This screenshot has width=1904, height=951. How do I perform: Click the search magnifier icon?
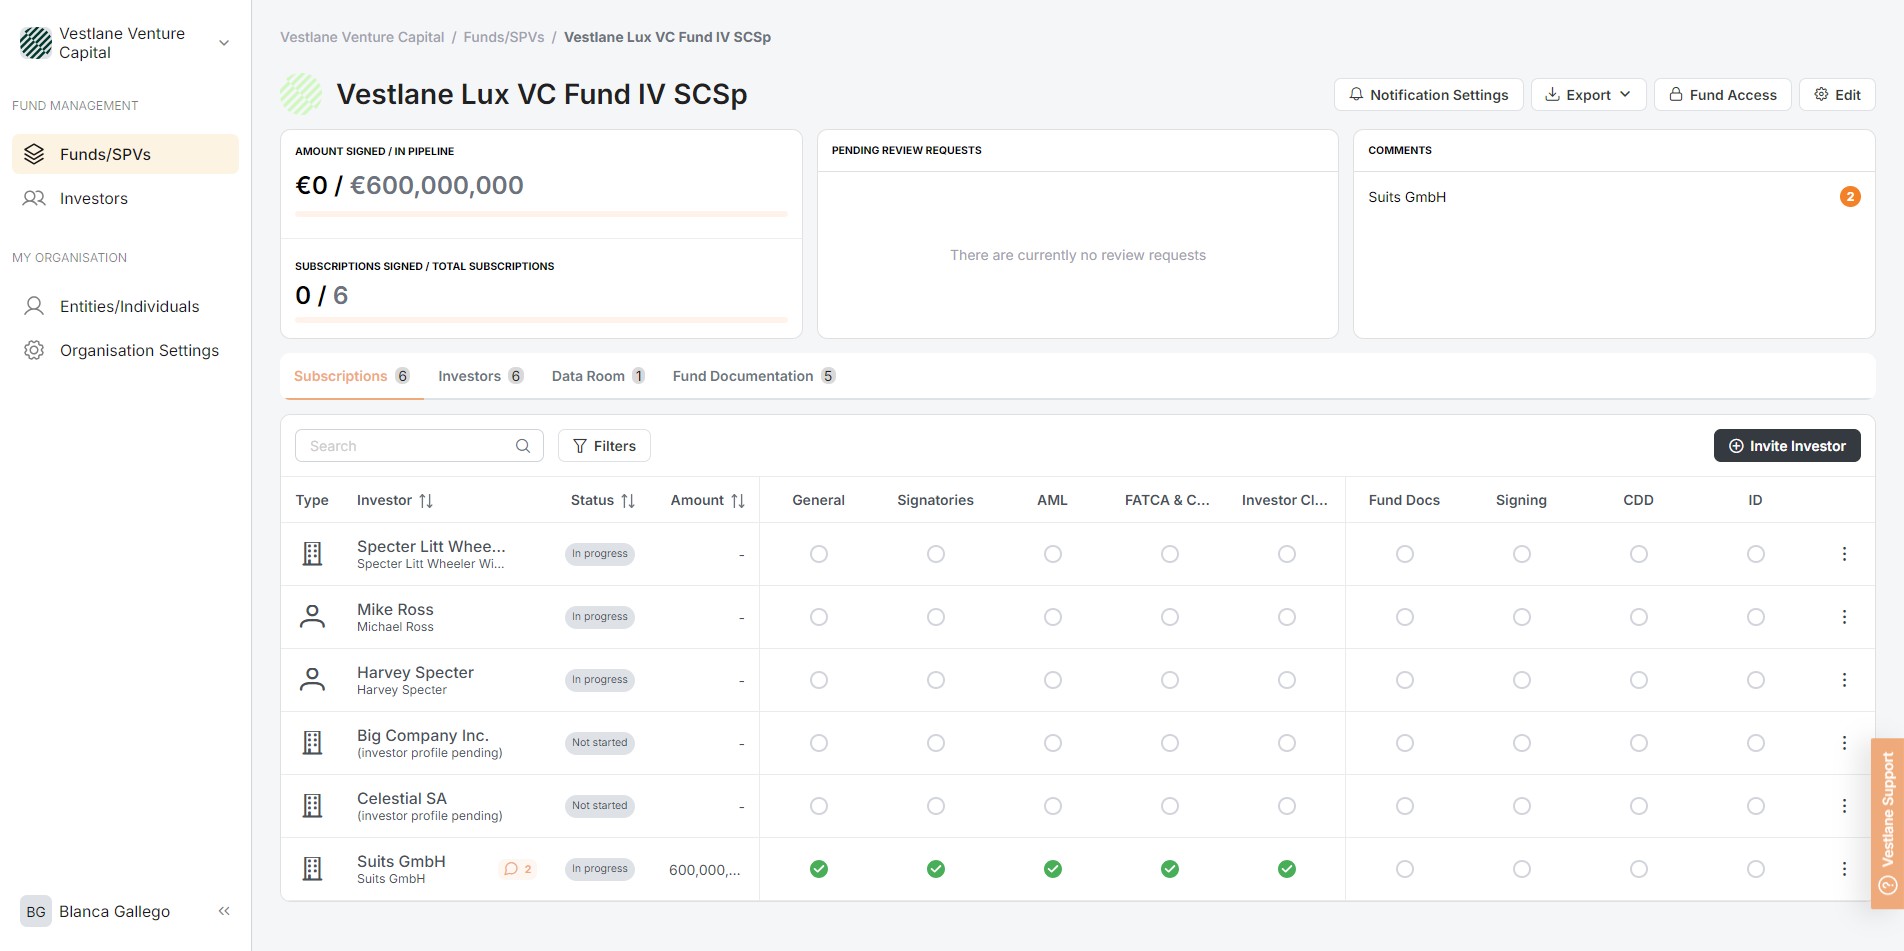pyautogui.click(x=523, y=446)
